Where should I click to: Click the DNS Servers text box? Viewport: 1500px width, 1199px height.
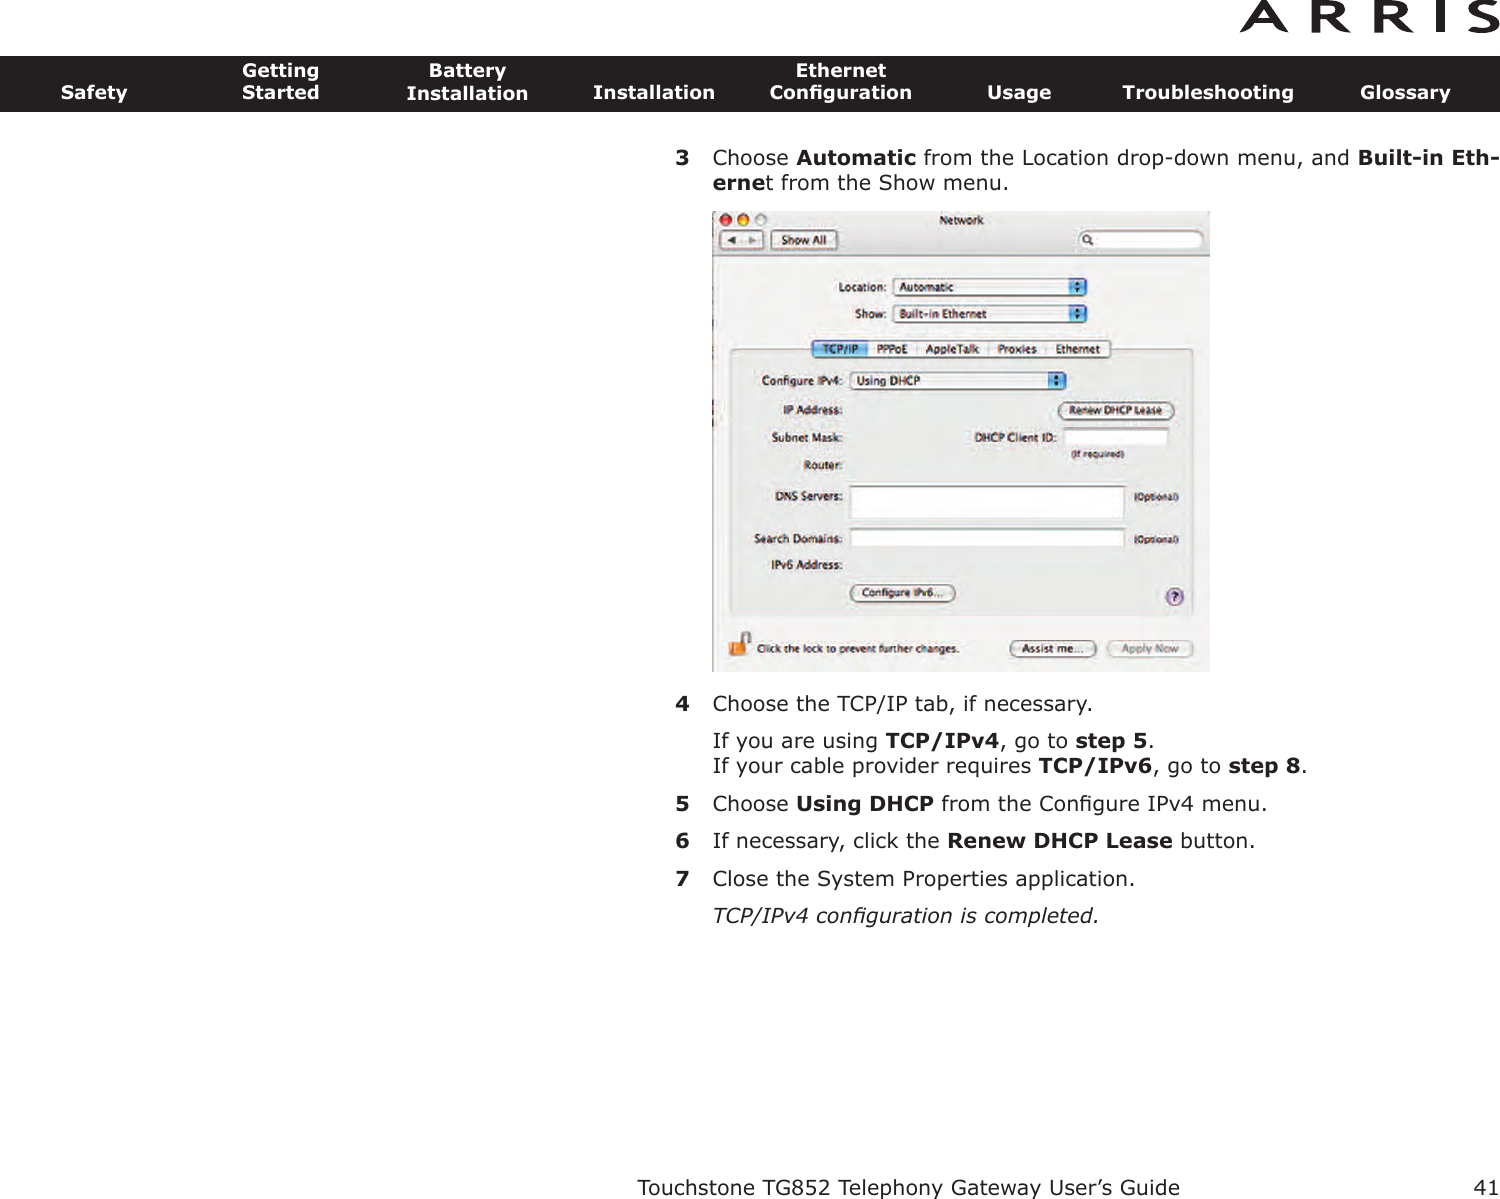(x=987, y=502)
